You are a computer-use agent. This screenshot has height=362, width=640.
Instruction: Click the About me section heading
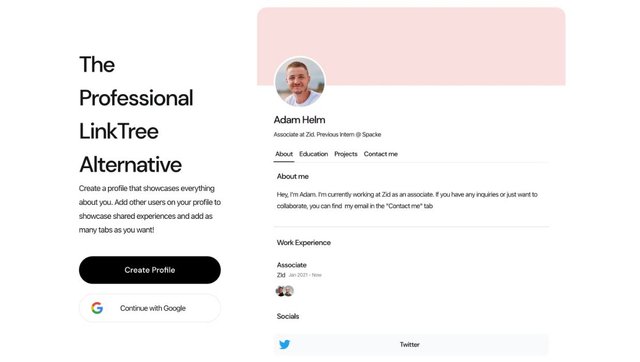tap(293, 176)
